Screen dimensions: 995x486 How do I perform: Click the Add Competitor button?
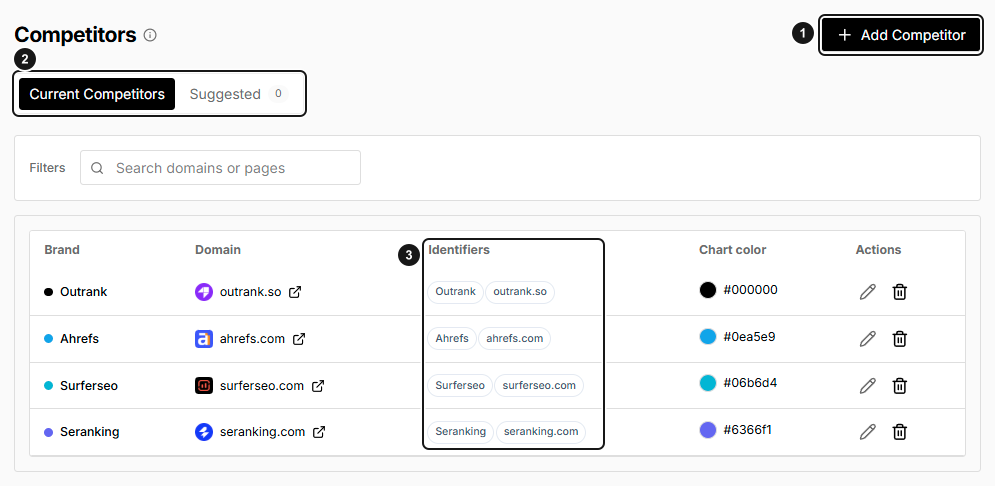point(901,36)
